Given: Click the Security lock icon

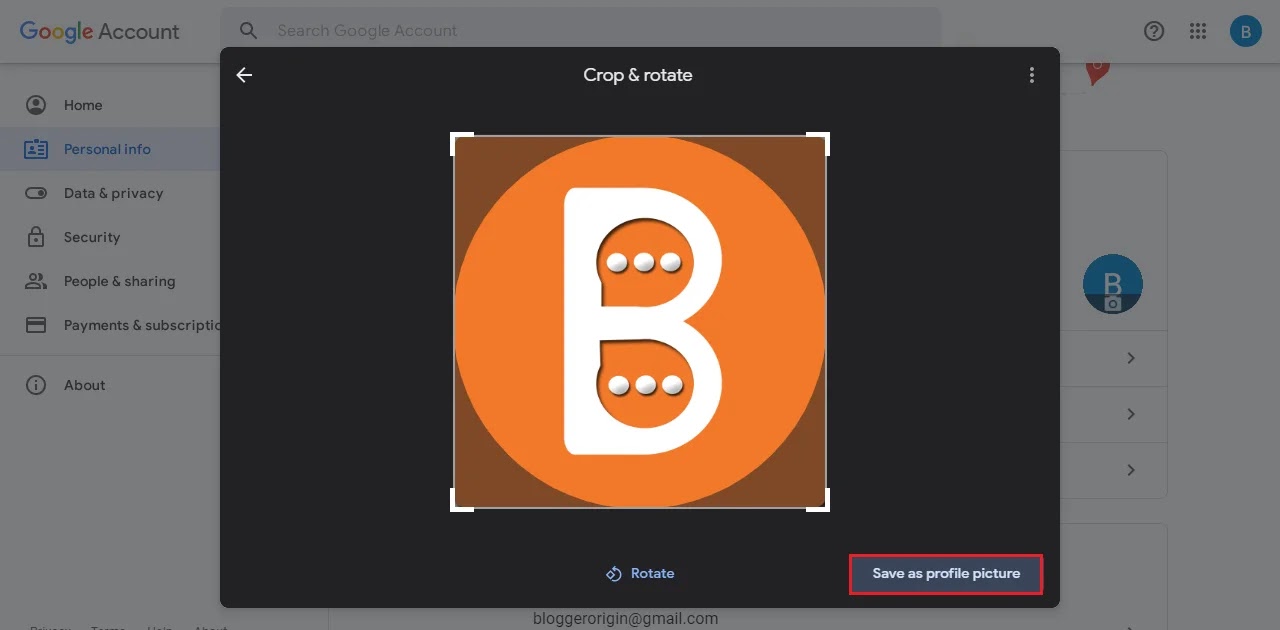Looking at the screenshot, I should (x=36, y=237).
